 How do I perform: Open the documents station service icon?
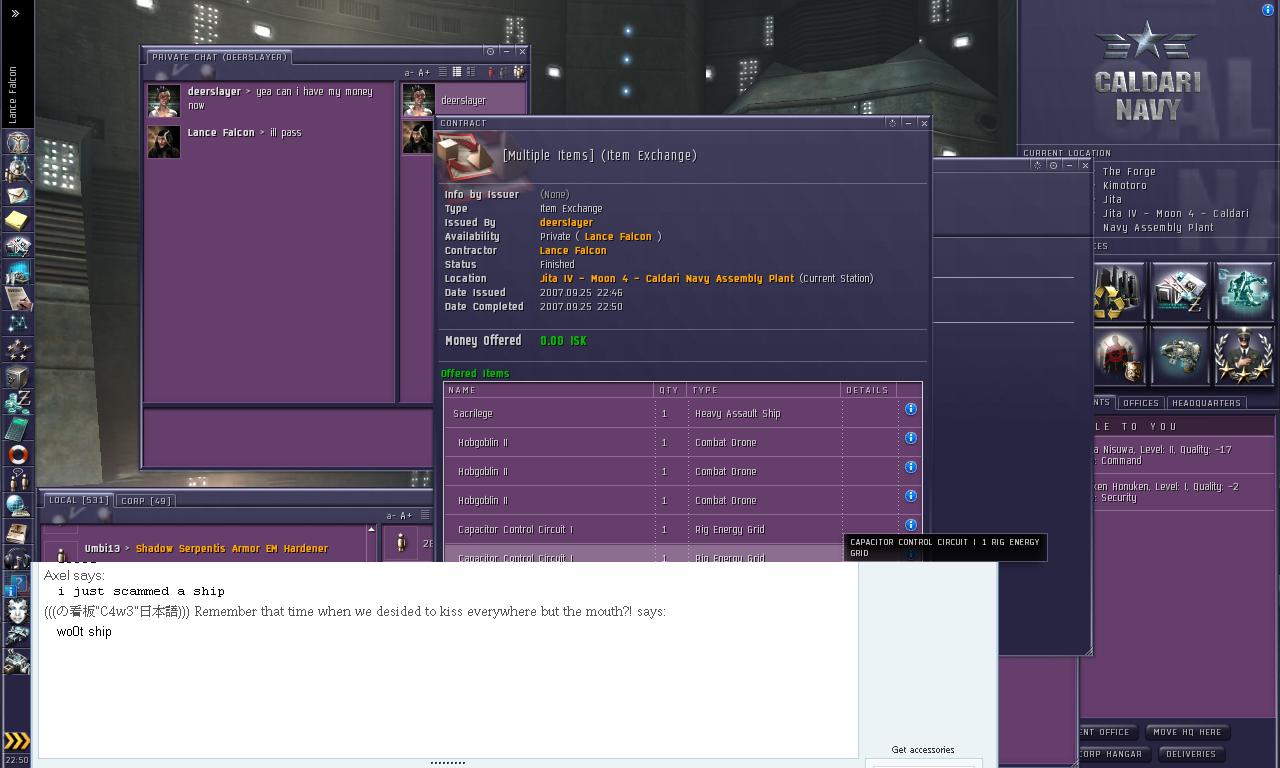[x=1180, y=291]
